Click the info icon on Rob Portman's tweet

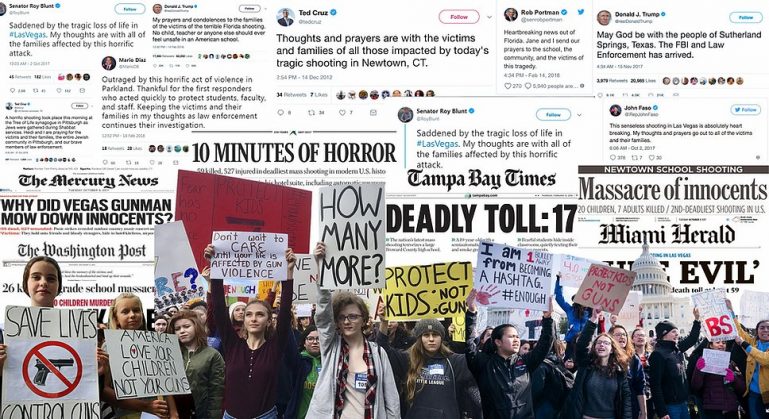(582, 86)
